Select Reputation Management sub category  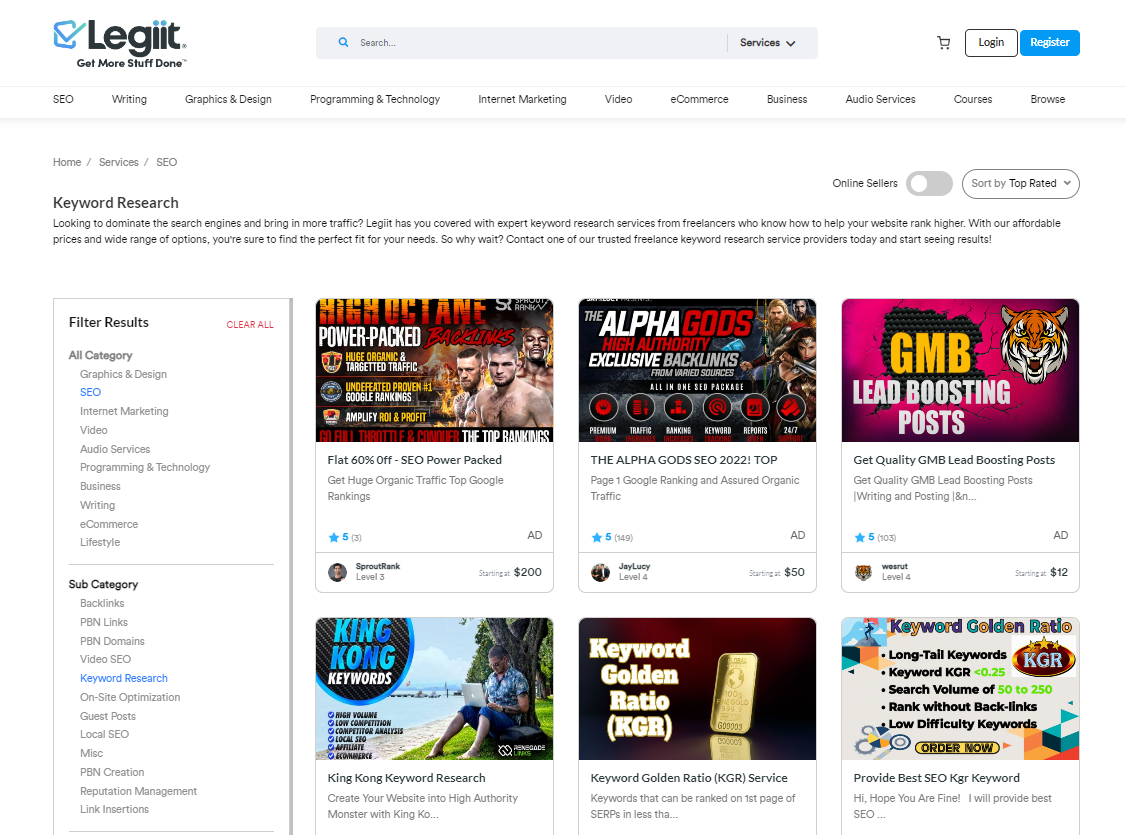[139, 791]
